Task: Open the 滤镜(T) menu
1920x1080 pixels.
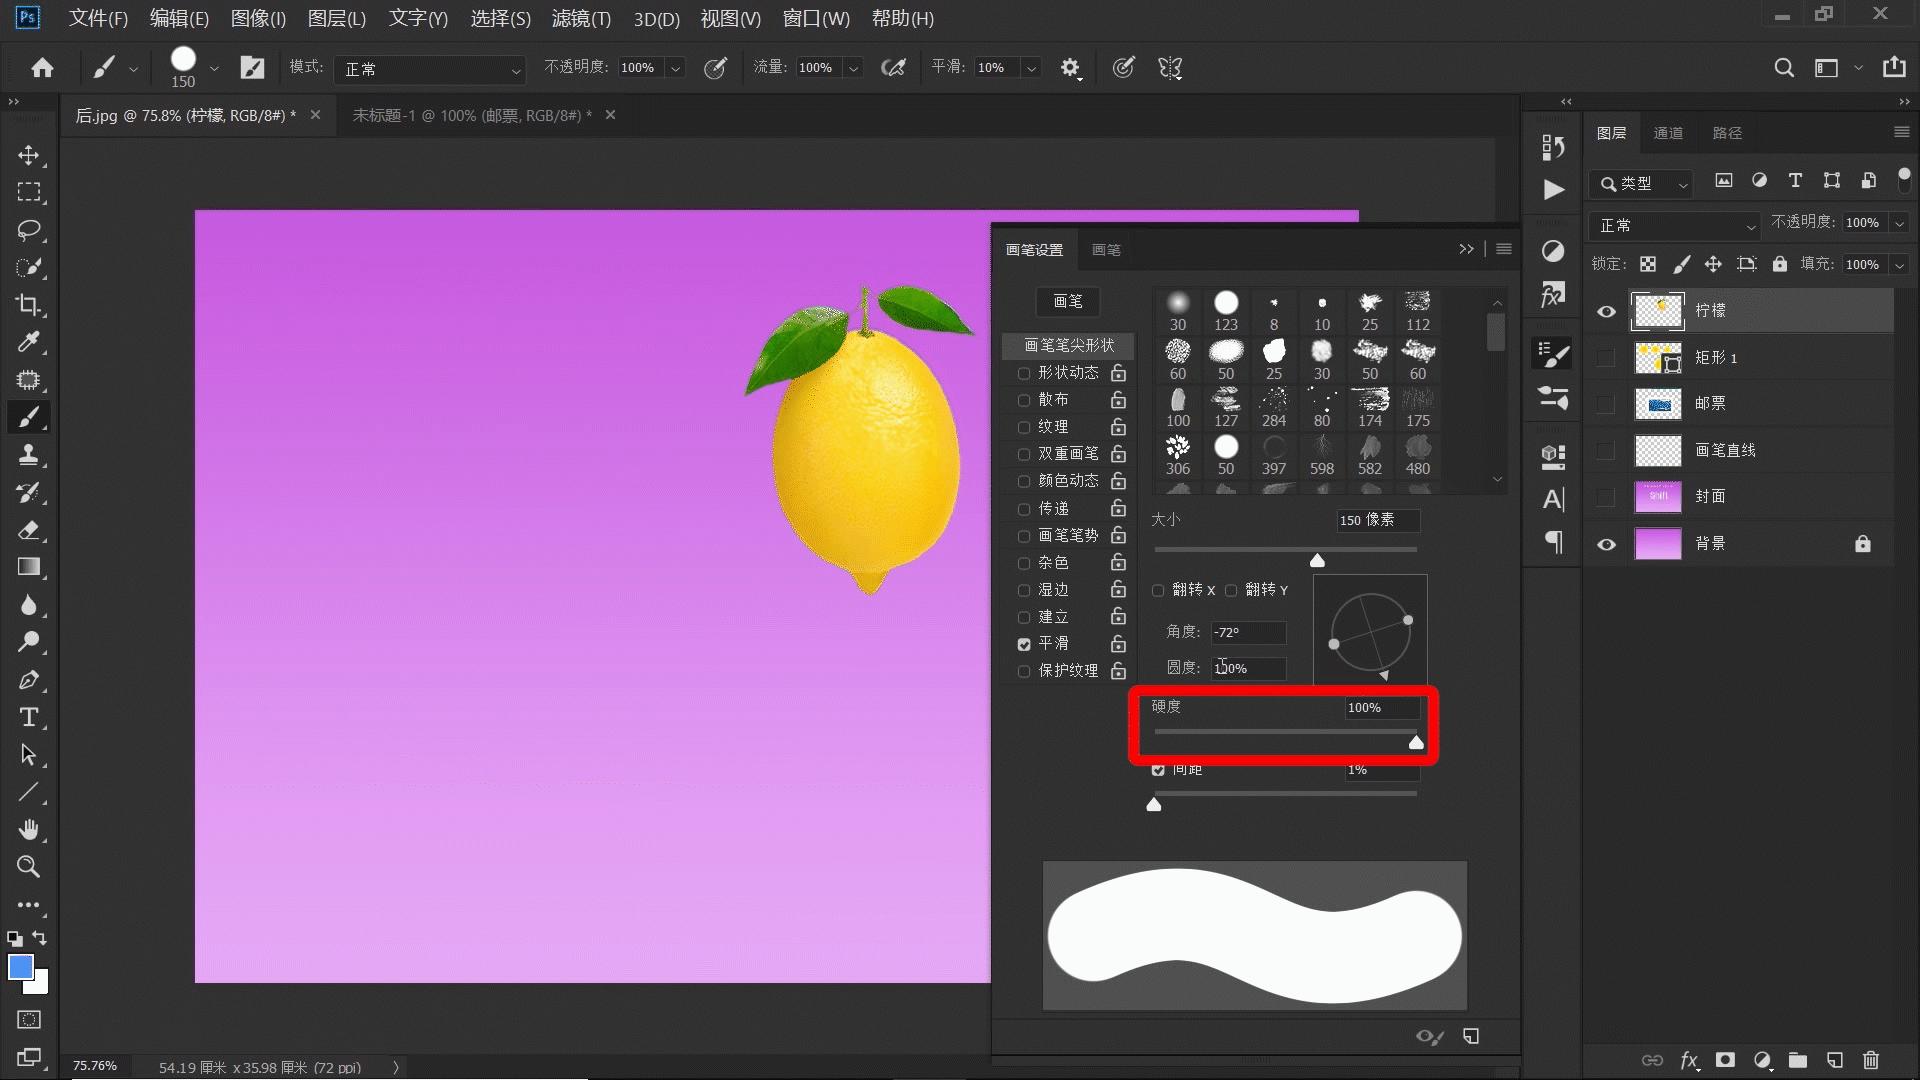Action: [x=581, y=18]
